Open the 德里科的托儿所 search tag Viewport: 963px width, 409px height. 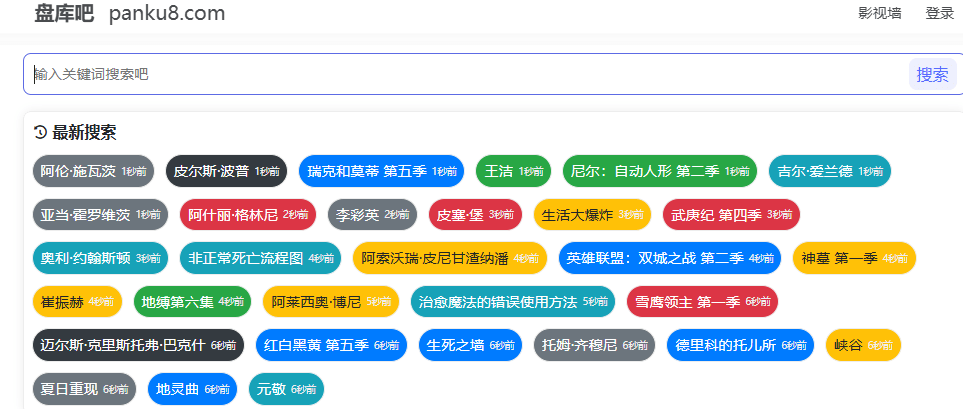pos(740,345)
